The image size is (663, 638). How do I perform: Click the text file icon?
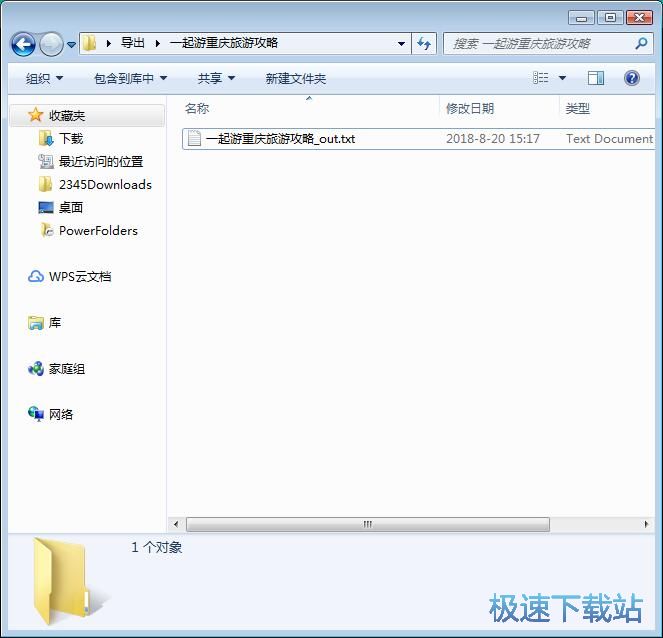[x=194, y=138]
